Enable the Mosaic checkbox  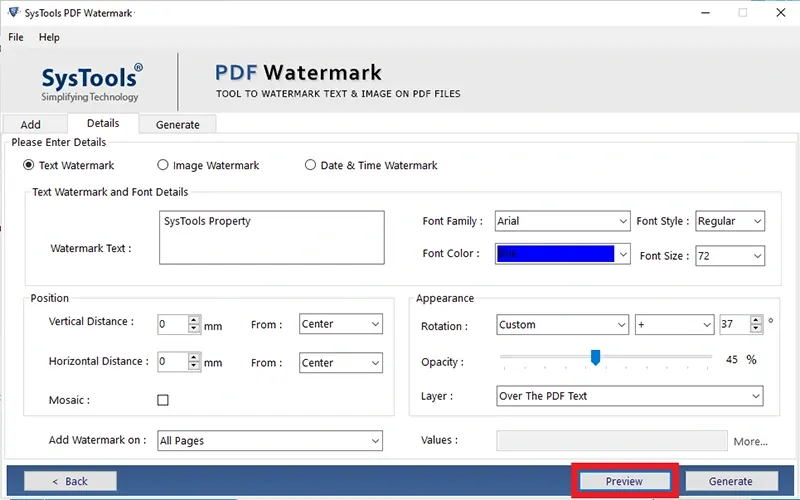(163, 400)
